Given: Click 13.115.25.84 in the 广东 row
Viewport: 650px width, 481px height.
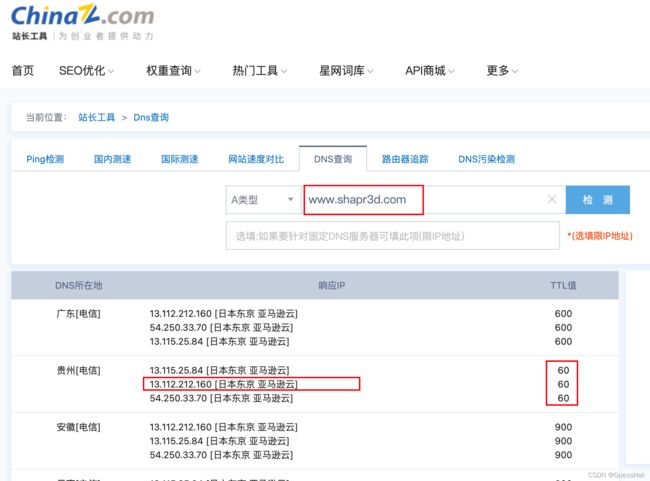Looking at the screenshot, I should (x=176, y=342).
